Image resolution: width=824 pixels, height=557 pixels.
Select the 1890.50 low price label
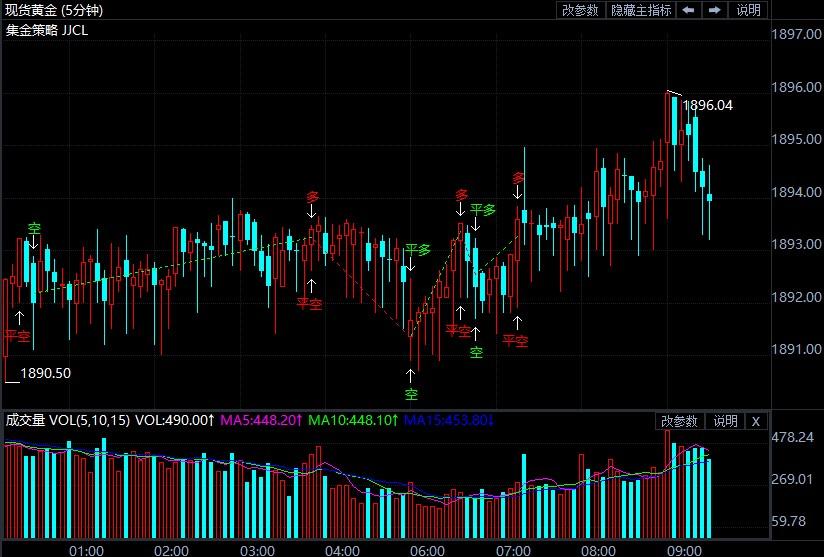point(45,374)
